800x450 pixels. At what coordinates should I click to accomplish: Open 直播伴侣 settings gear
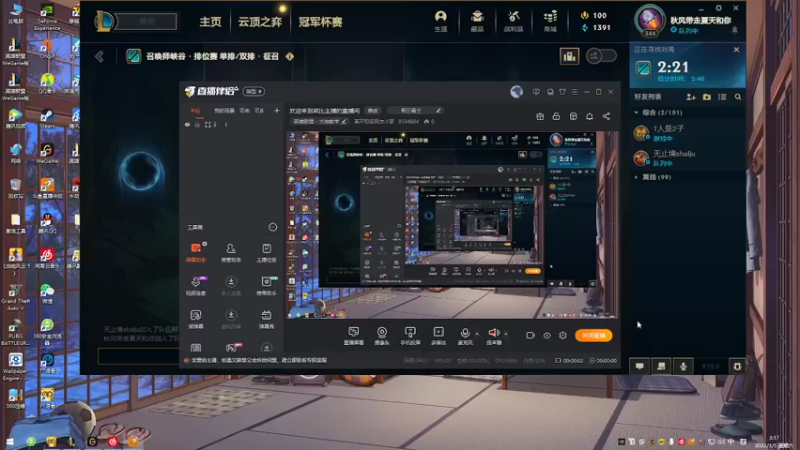pyautogui.click(x=563, y=336)
